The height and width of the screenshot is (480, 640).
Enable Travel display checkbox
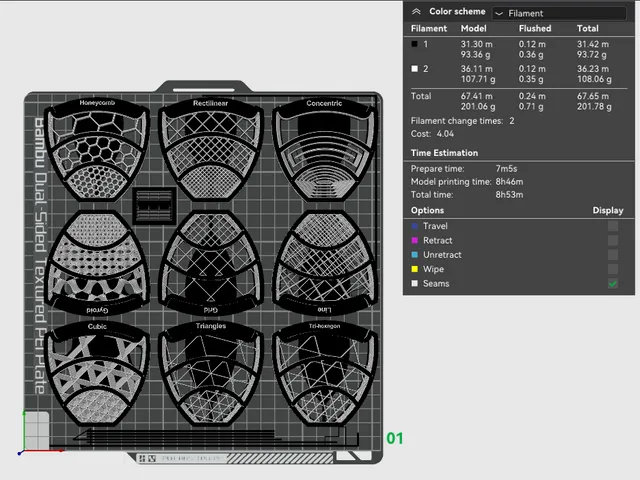click(x=613, y=226)
